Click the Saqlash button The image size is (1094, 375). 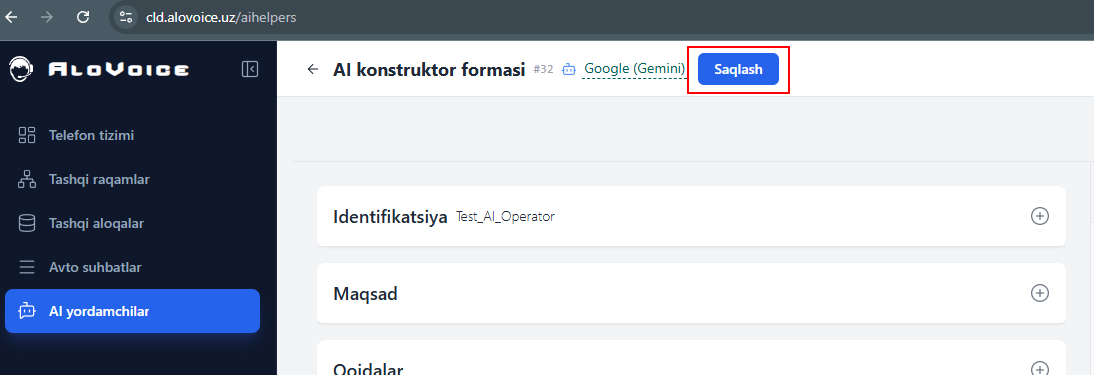pos(738,69)
